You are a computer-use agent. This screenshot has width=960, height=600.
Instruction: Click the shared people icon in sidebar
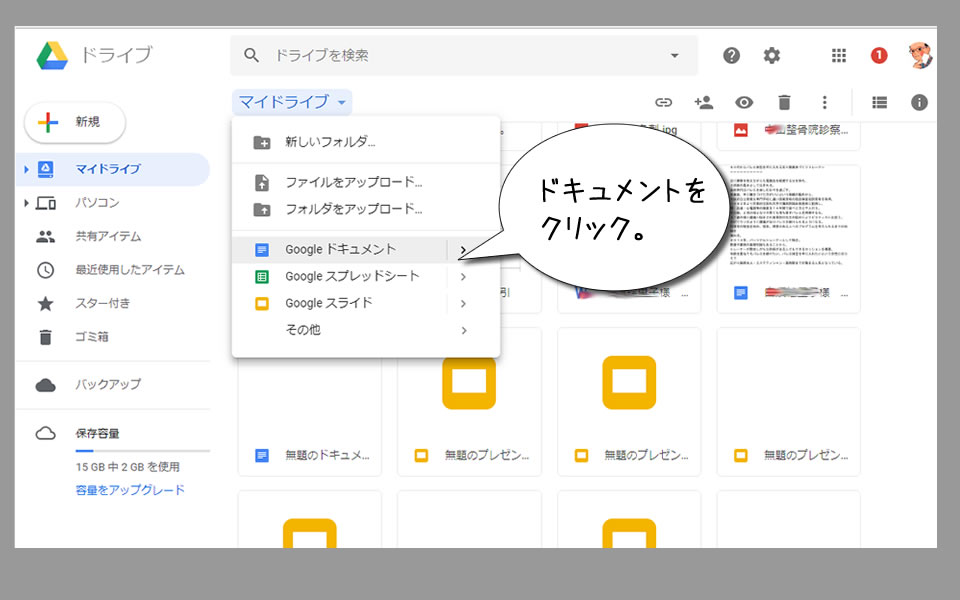(45, 236)
